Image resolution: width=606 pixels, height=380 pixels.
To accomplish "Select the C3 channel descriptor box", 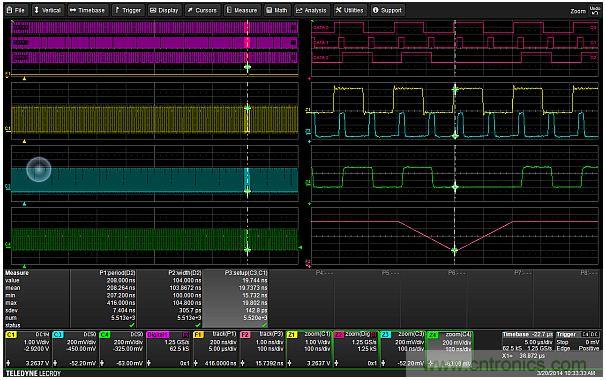I will 75,349.
